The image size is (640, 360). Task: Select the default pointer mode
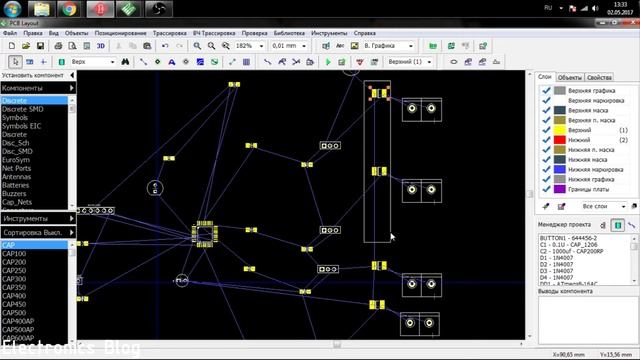coord(16,62)
